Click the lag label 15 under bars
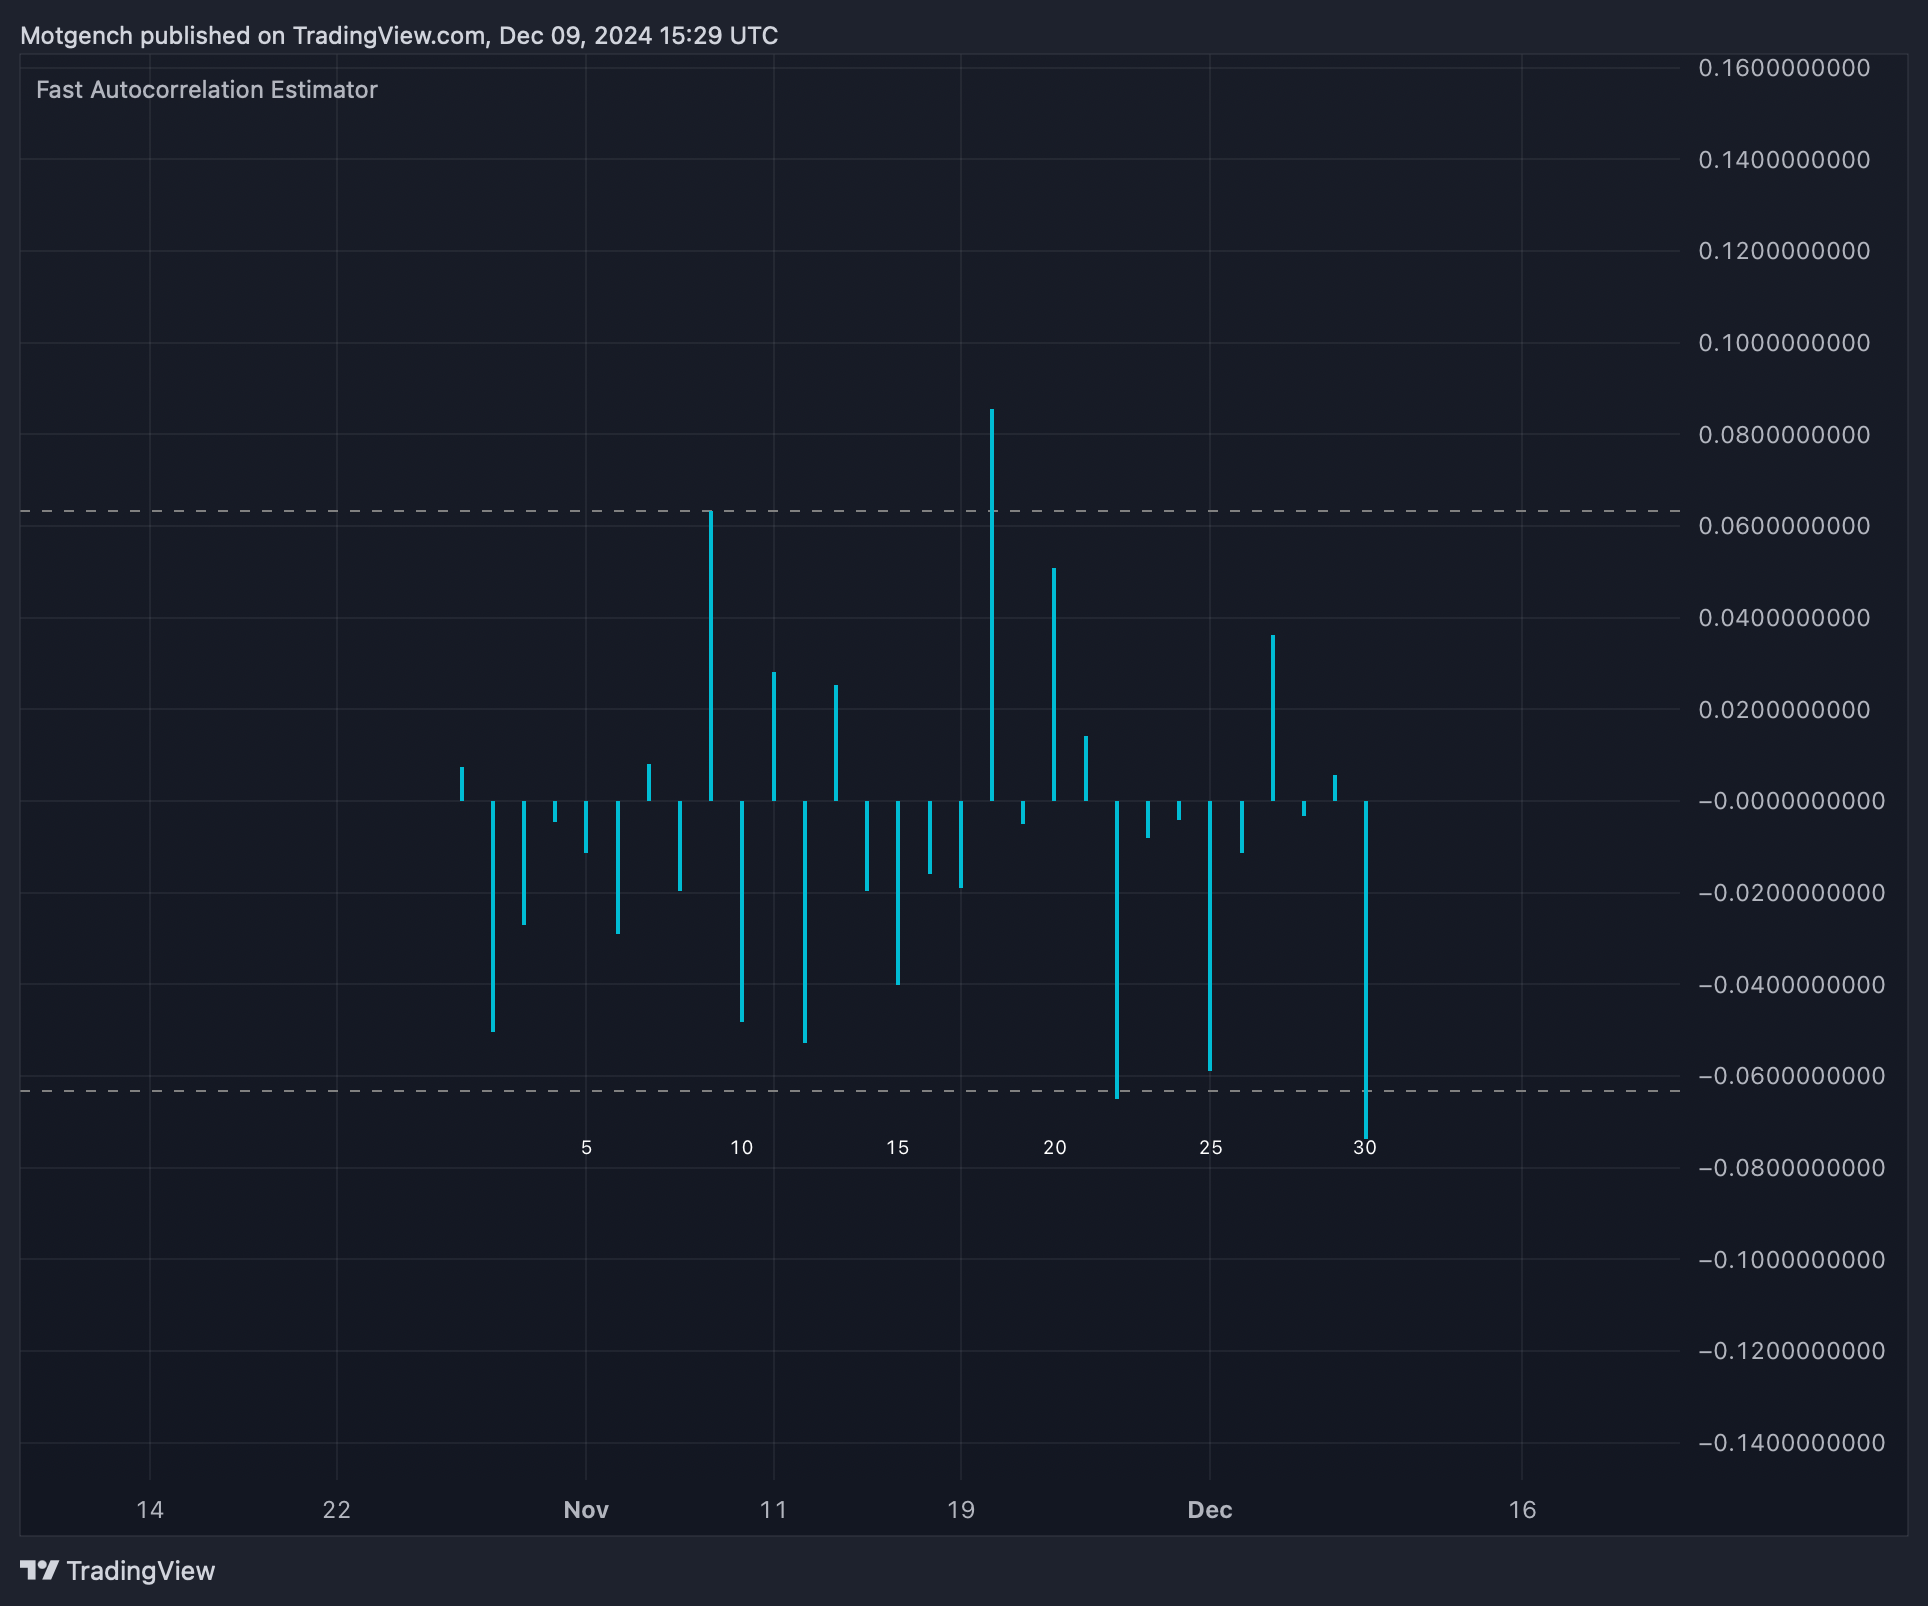 (898, 1148)
